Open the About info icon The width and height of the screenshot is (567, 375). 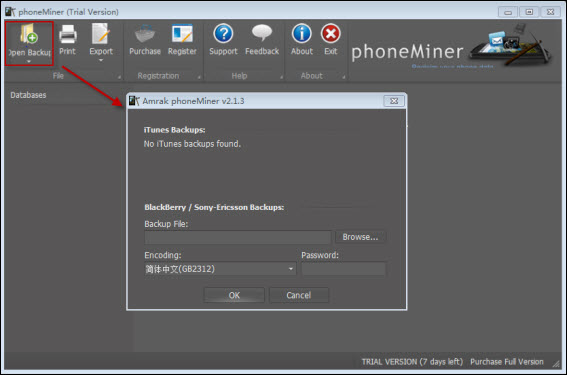pyautogui.click(x=302, y=34)
